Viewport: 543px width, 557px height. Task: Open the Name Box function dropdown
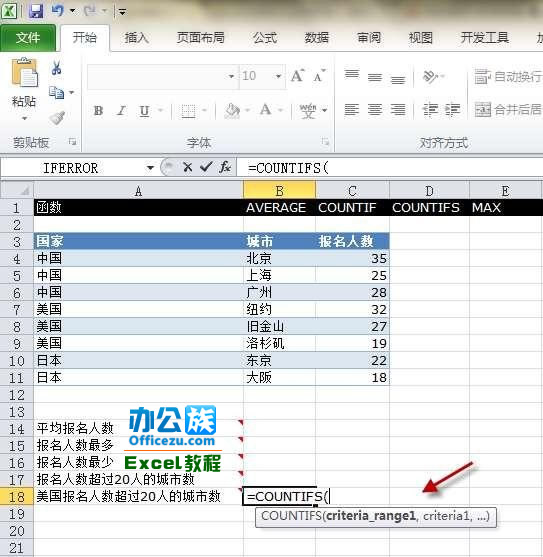click(150, 168)
